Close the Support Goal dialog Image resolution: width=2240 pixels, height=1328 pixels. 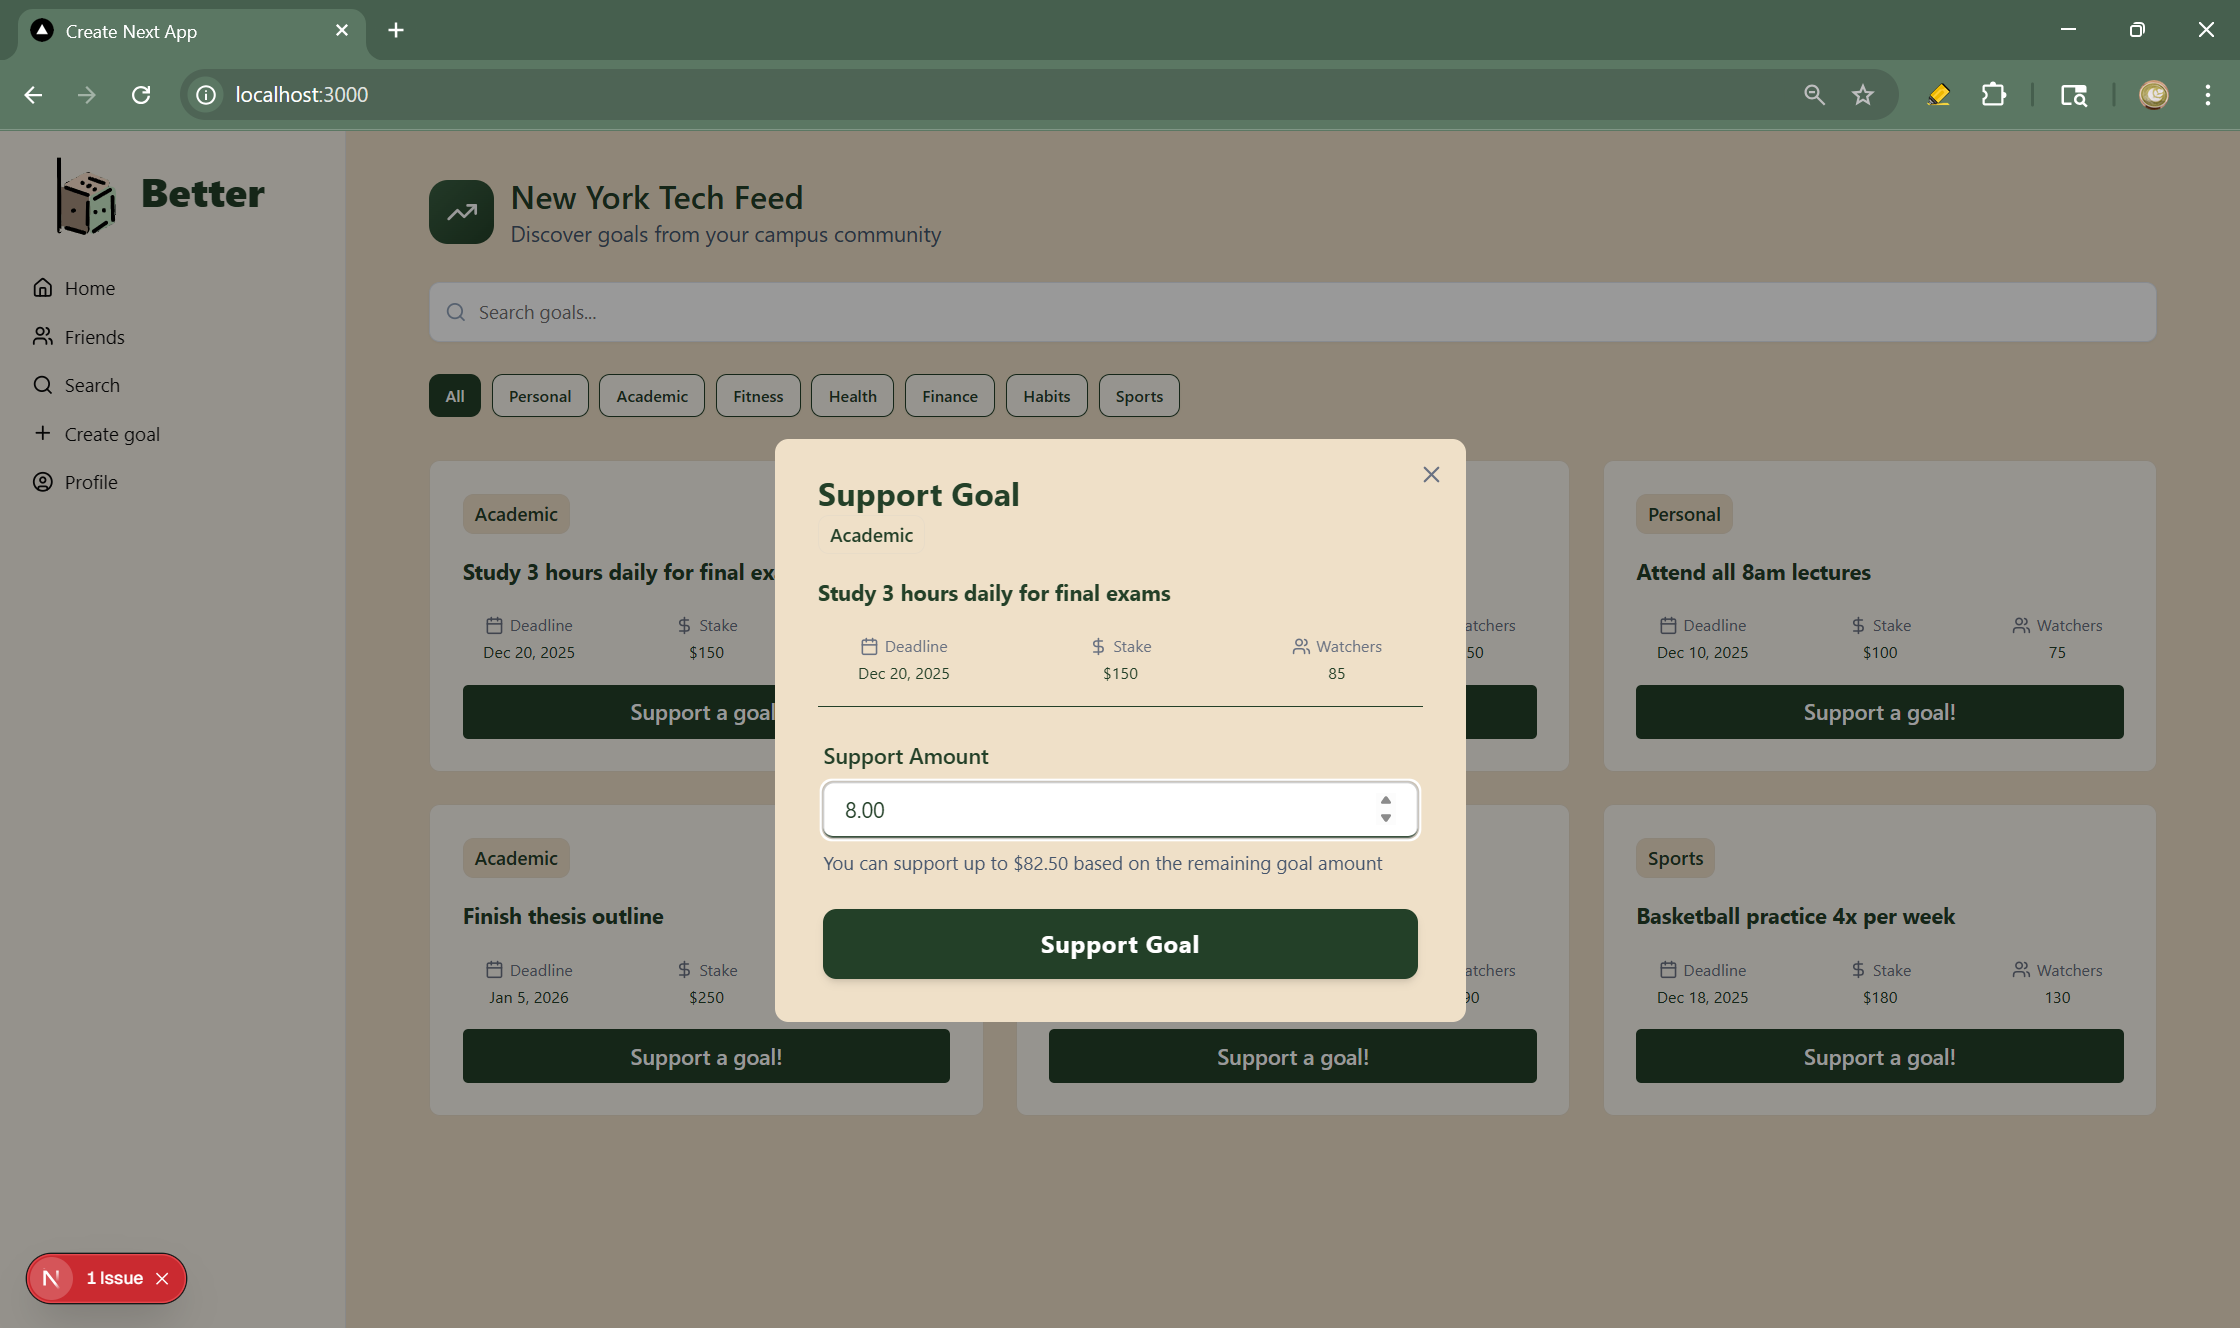pos(1431,475)
